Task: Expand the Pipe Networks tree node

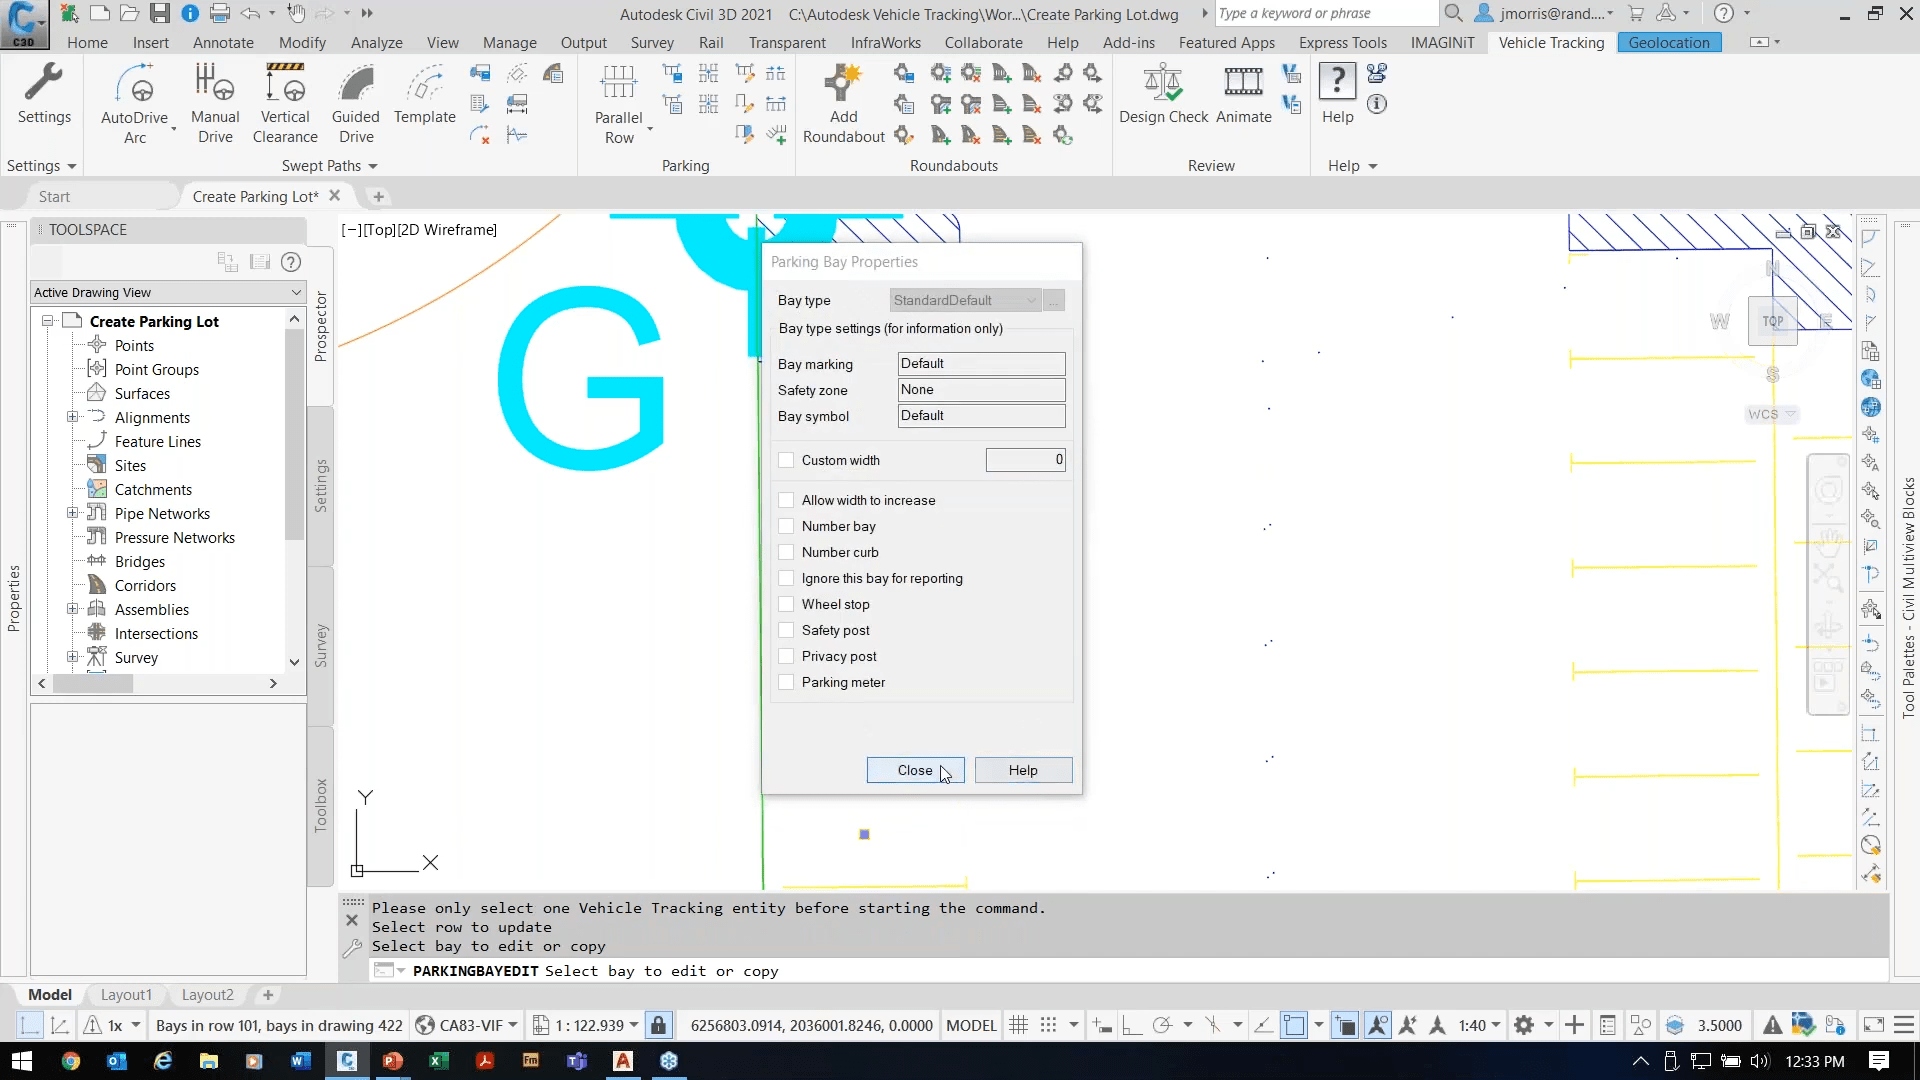Action: [72, 513]
